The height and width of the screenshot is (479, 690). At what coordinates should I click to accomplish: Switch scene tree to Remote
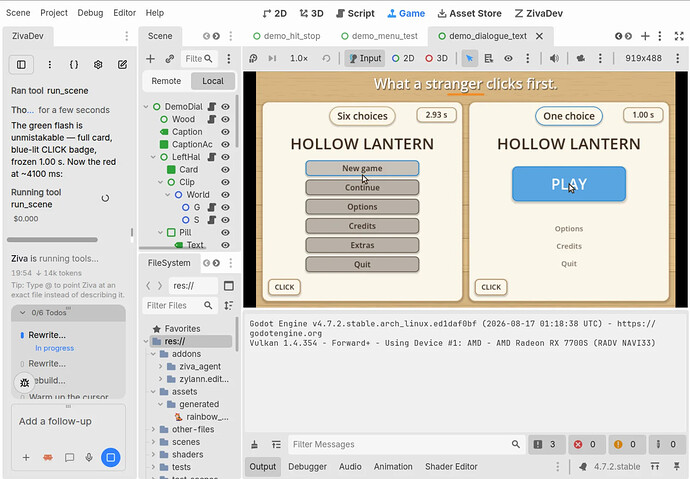pyautogui.click(x=166, y=81)
